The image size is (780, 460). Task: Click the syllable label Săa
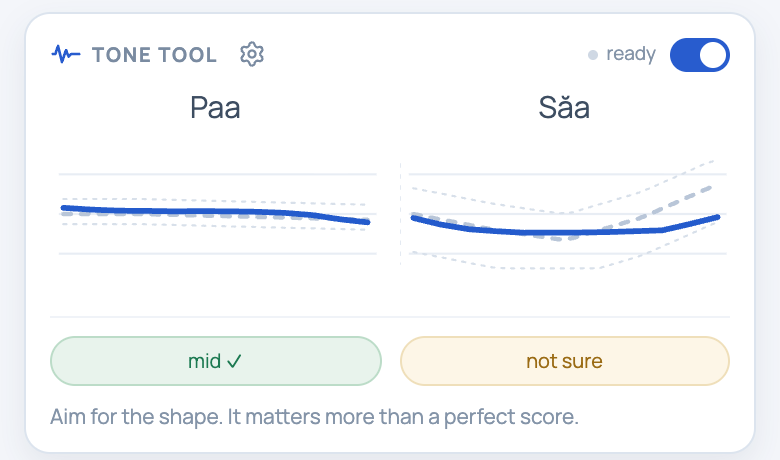[564, 106]
